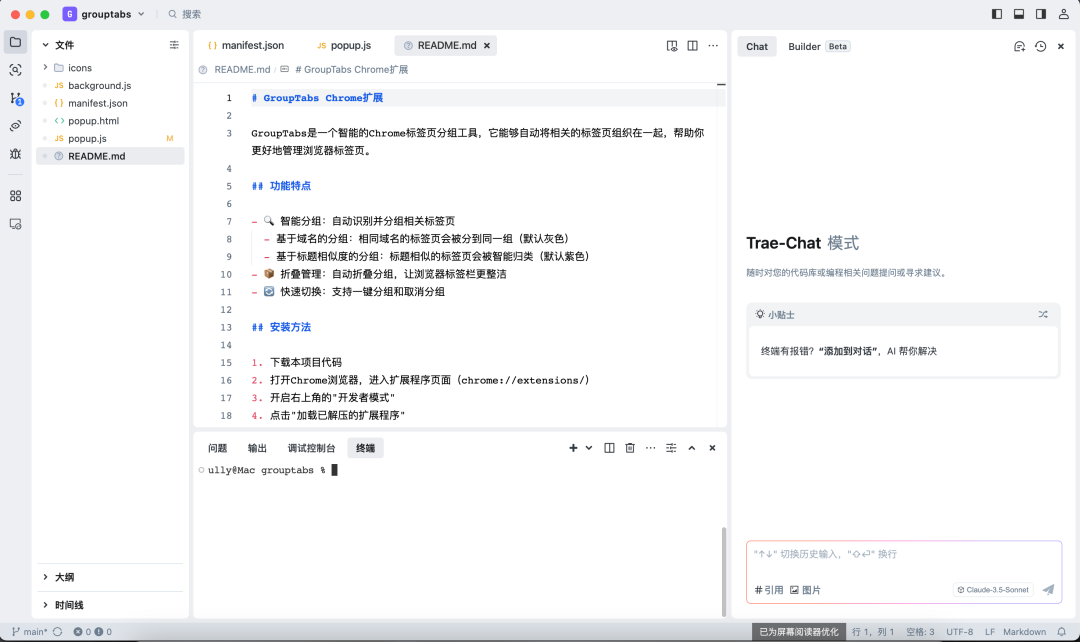The image size is (1080, 642).
Task: Open the remote explorer monitor icon
Action: tap(15, 224)
